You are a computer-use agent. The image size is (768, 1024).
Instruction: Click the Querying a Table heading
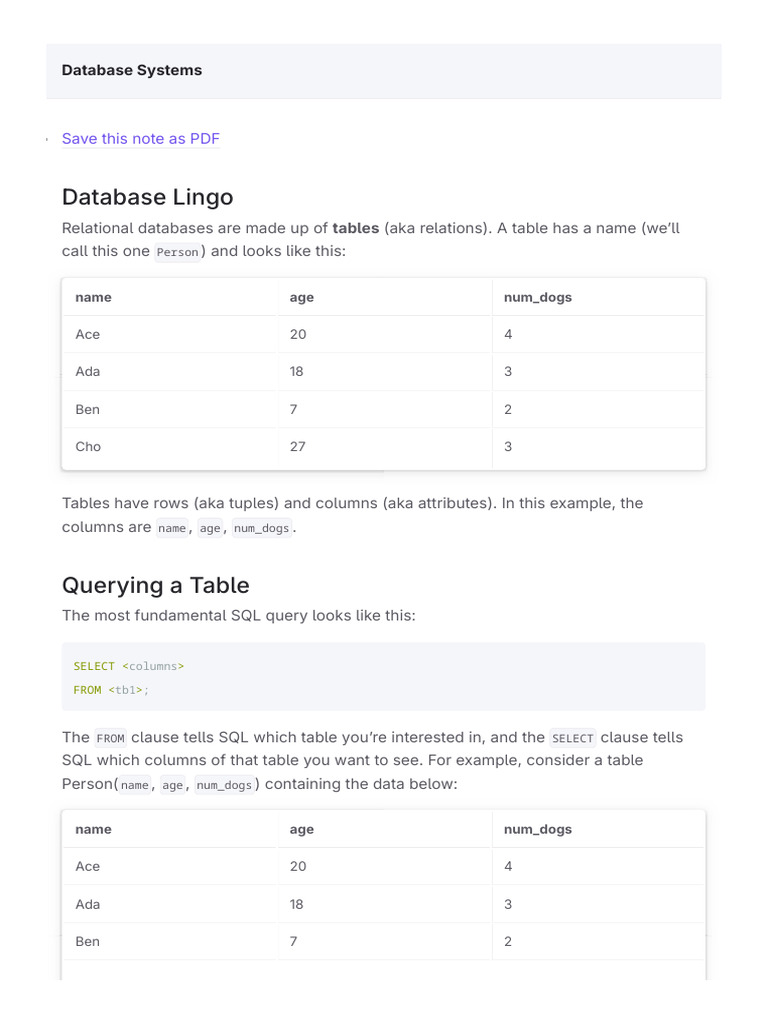click(x=155, y=585)
